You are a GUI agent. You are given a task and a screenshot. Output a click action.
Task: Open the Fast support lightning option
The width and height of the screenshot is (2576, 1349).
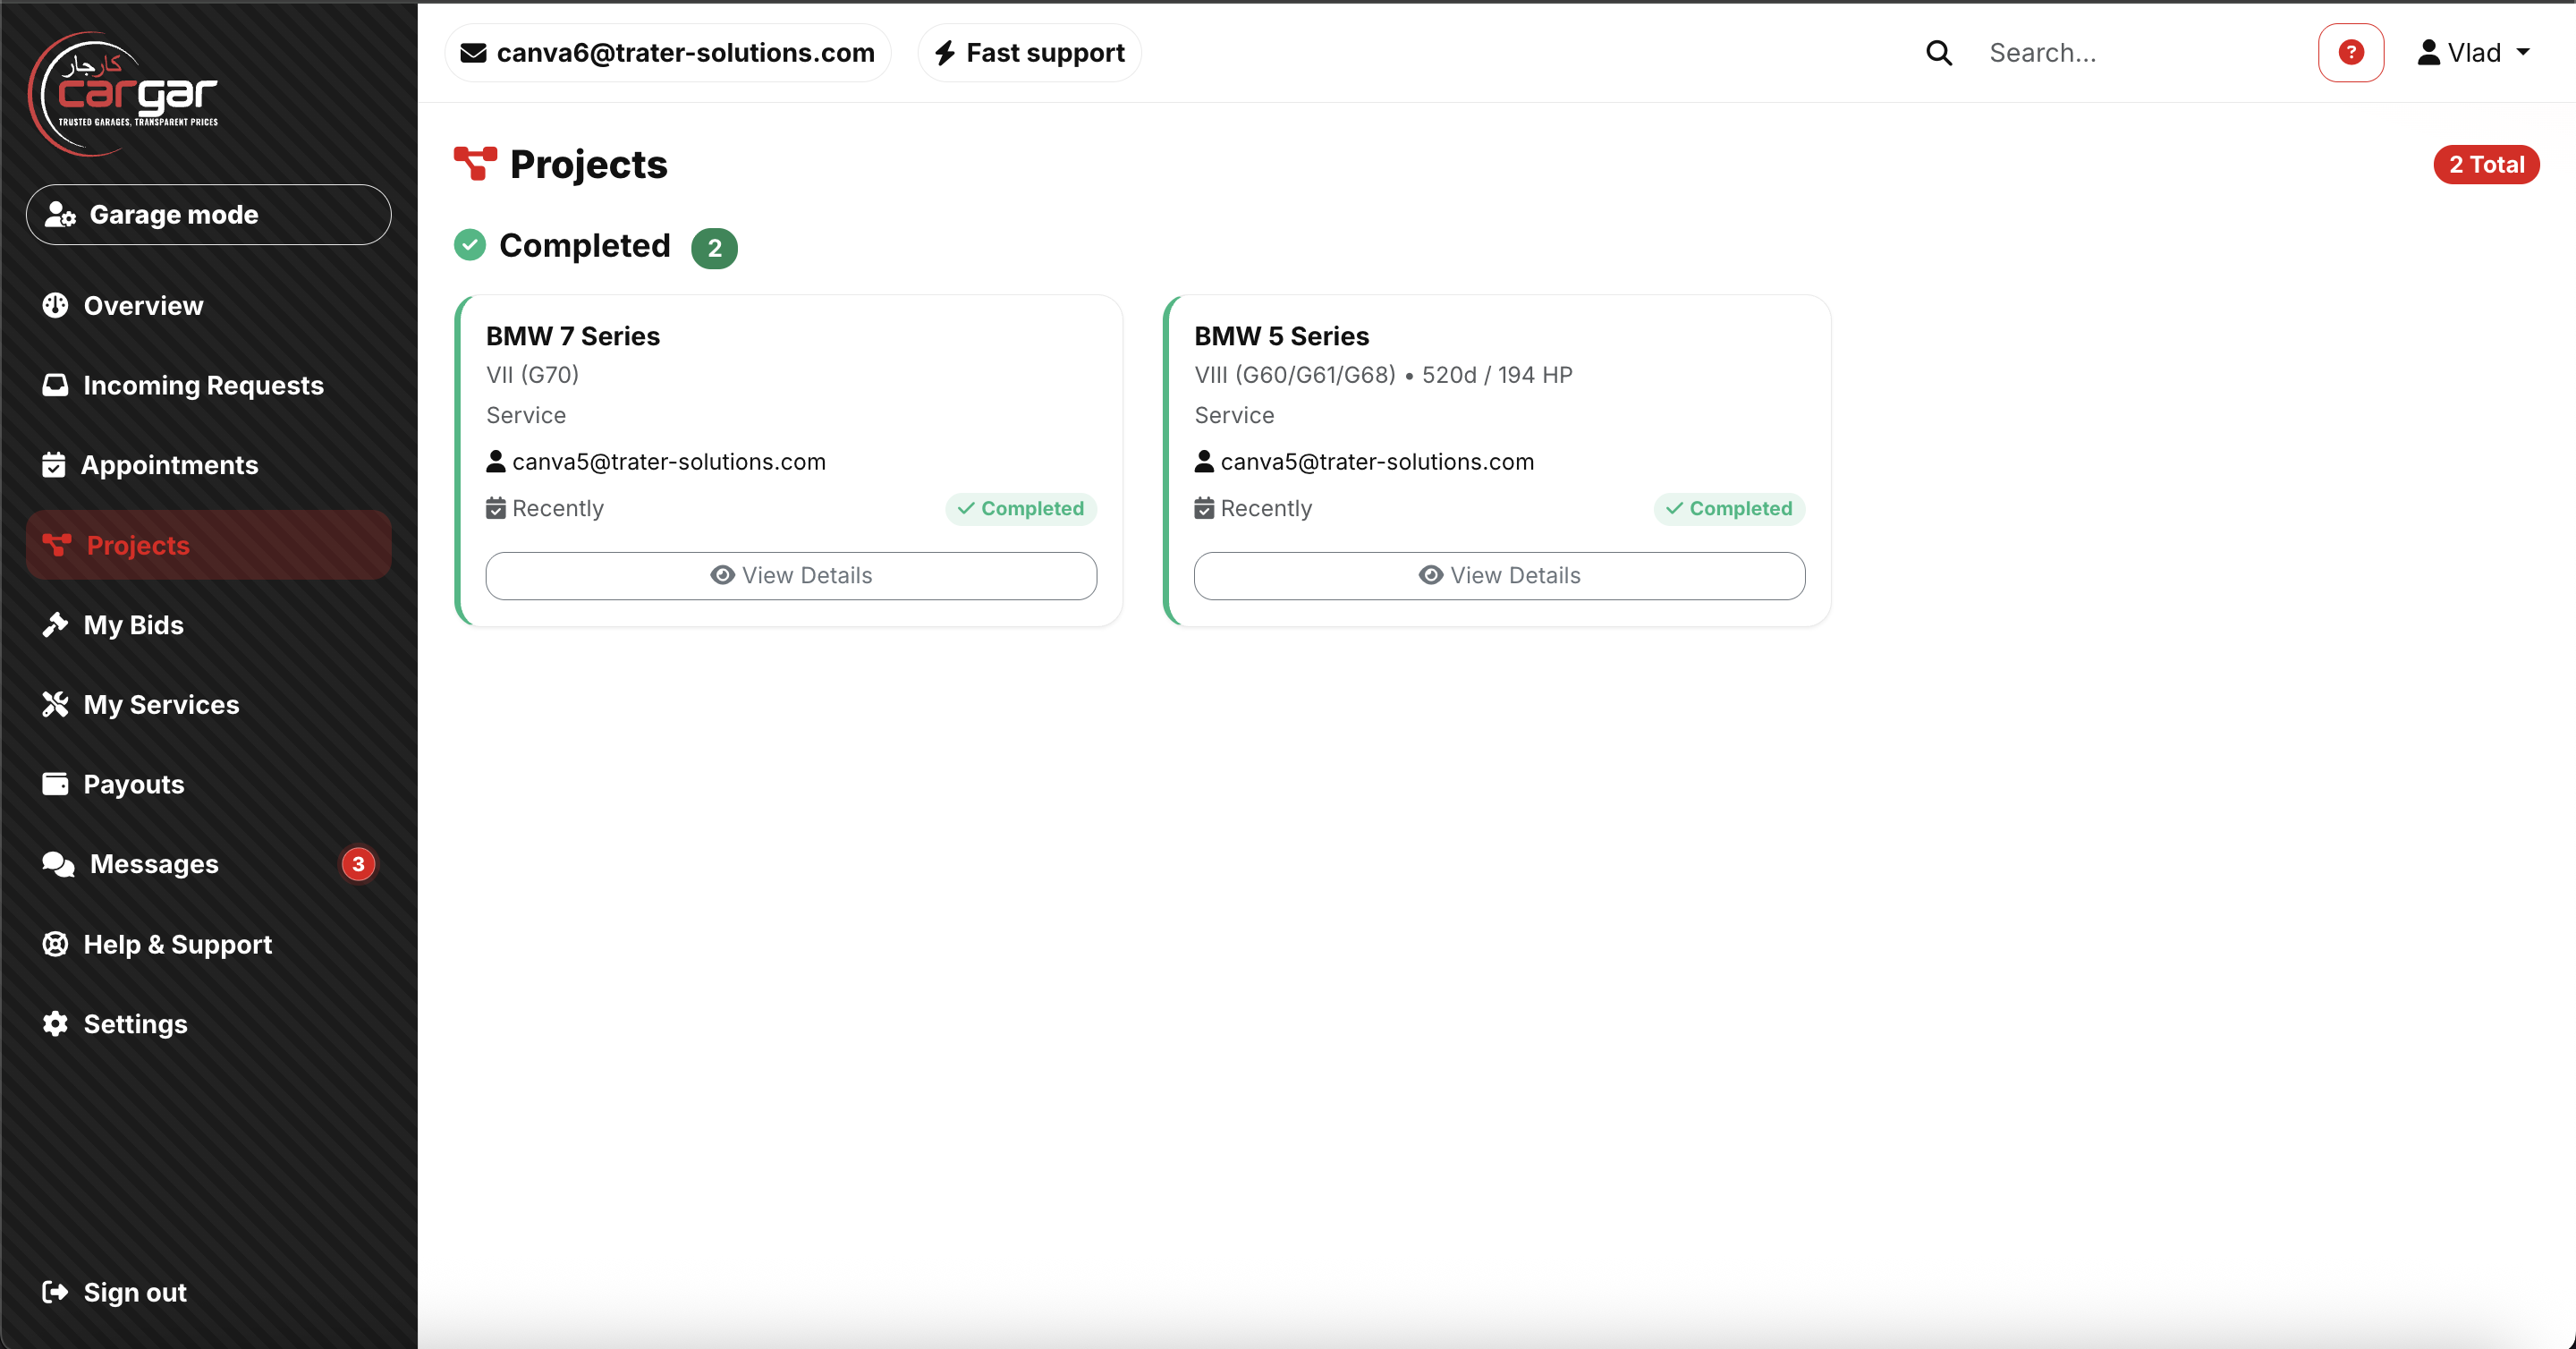(x=1028, y=52)
